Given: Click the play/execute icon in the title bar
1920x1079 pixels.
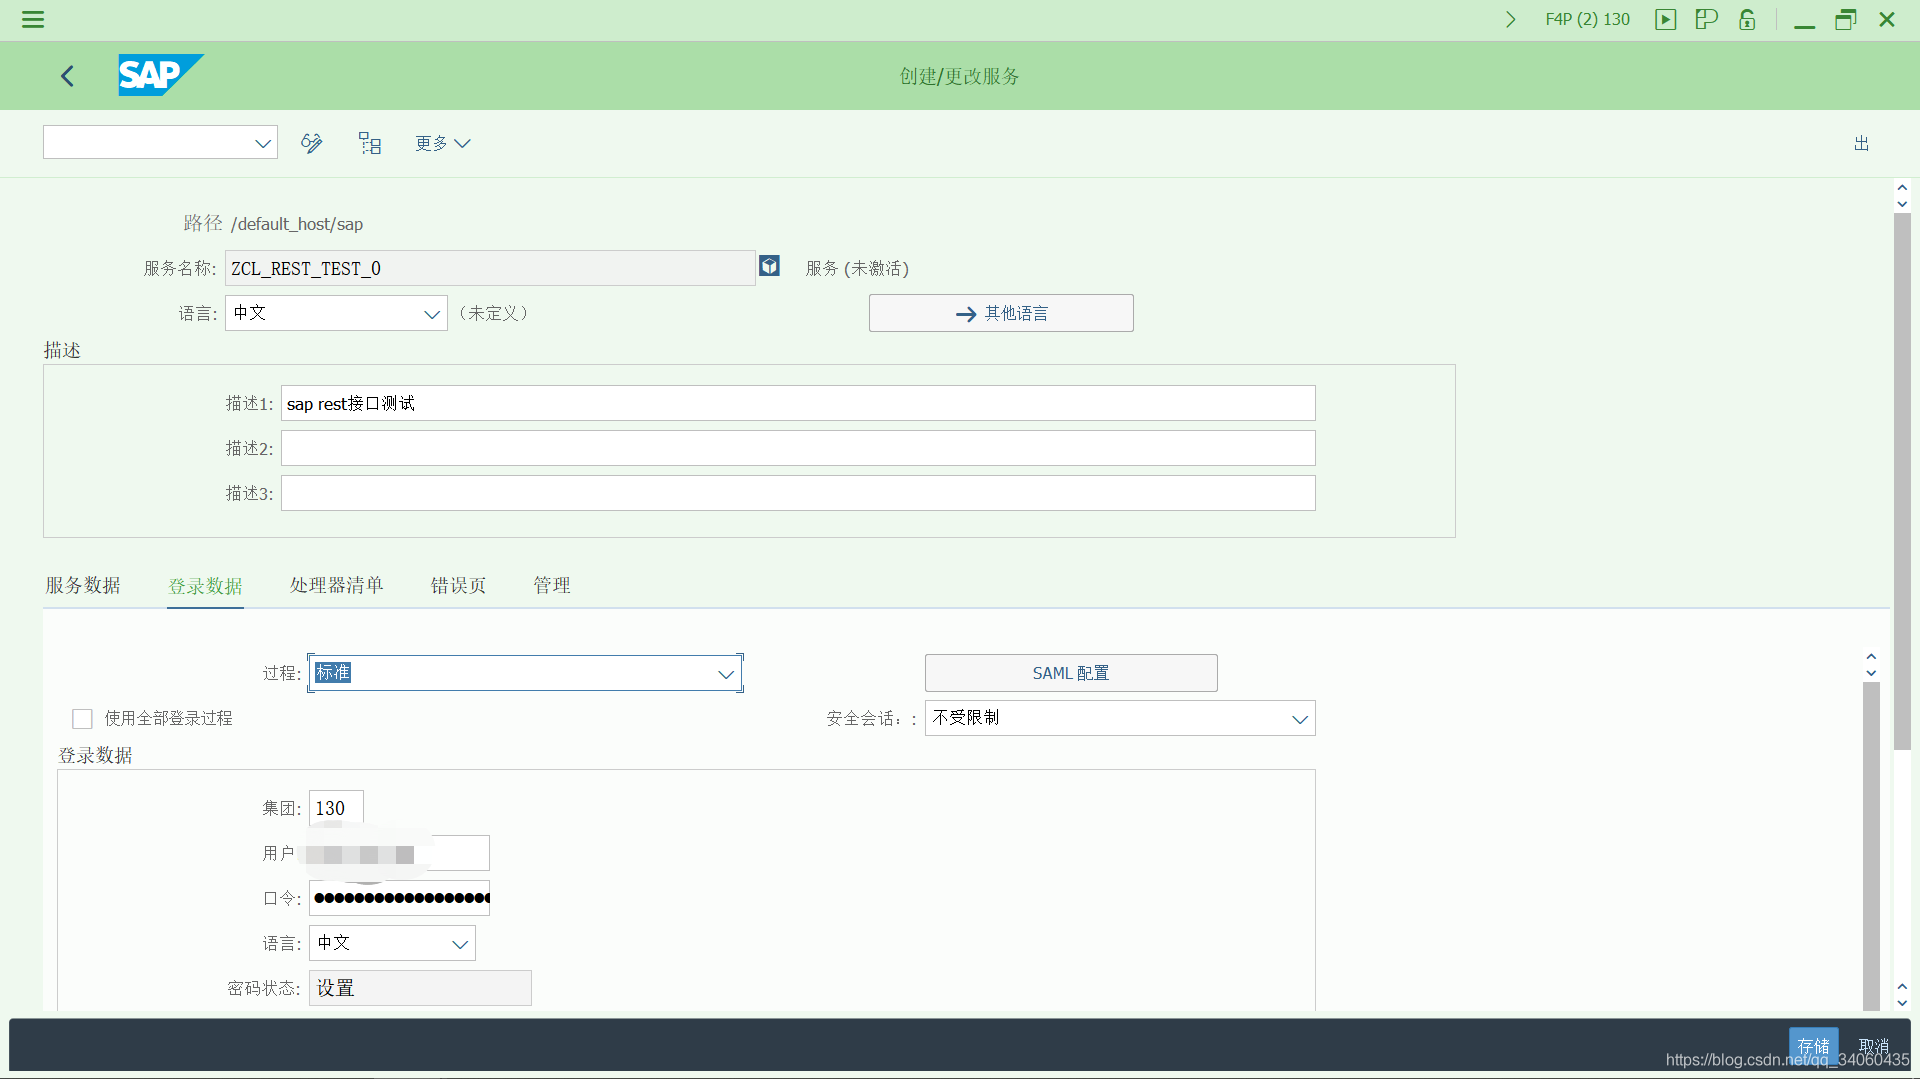Looking at the screenshot, I should point(1666,19).
